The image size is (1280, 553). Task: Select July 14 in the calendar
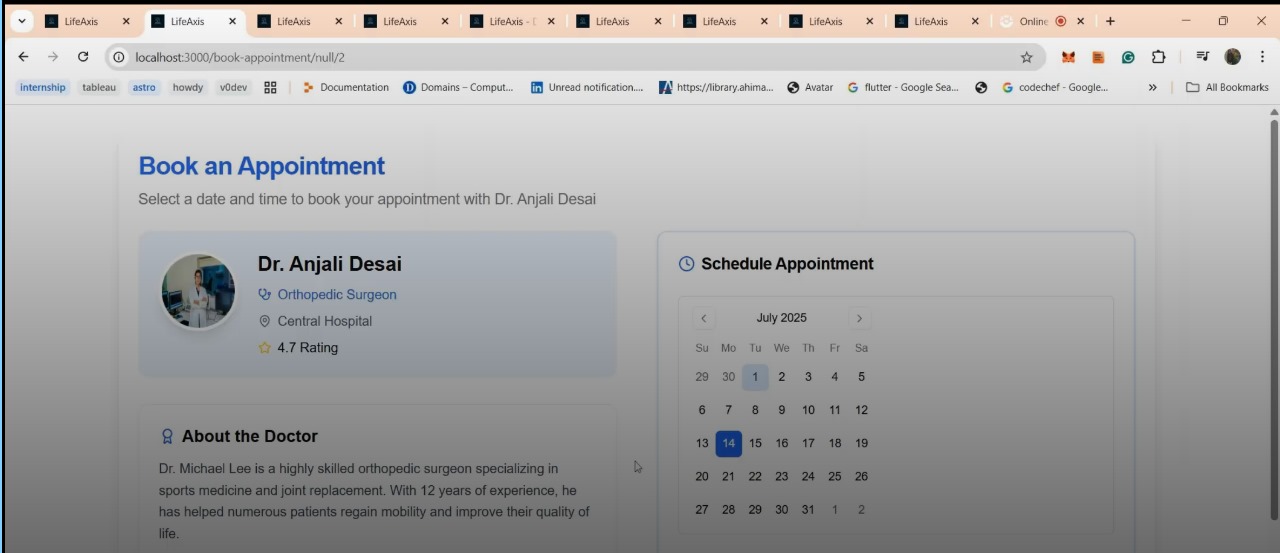728,444
